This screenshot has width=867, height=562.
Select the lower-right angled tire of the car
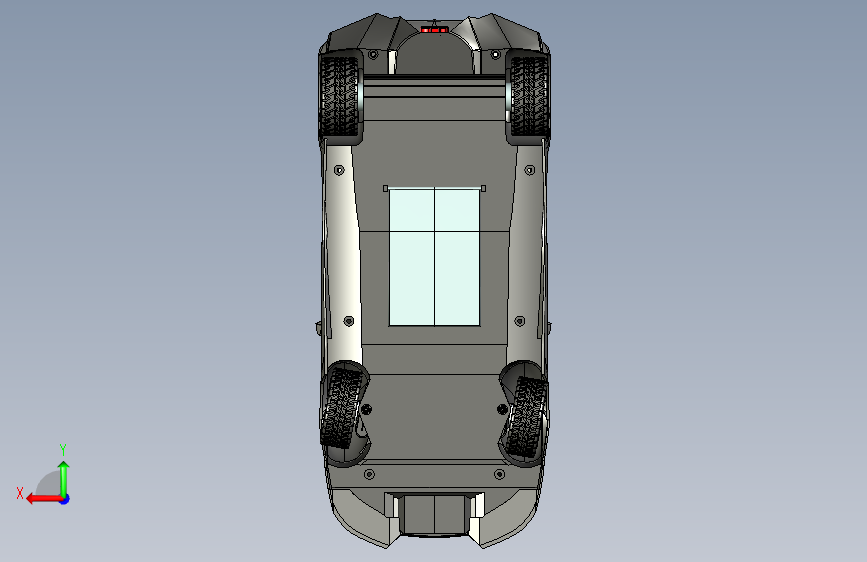[526, 418]
